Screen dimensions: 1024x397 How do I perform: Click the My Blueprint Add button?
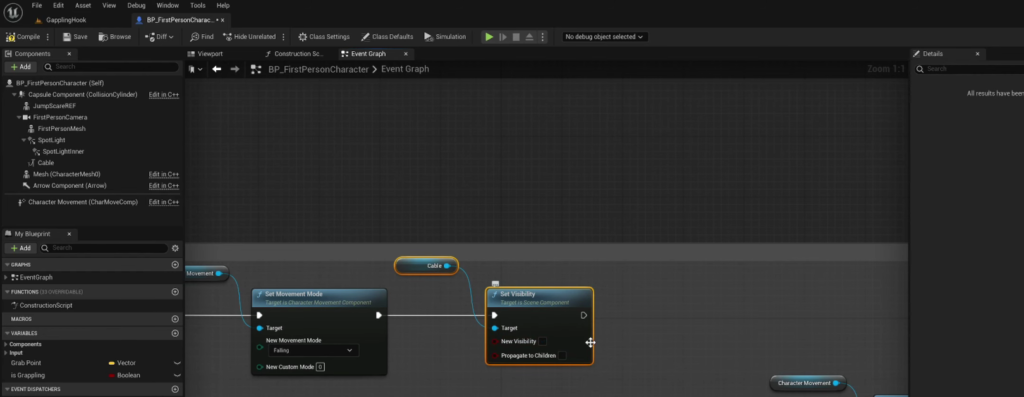(x=20, y=248)
